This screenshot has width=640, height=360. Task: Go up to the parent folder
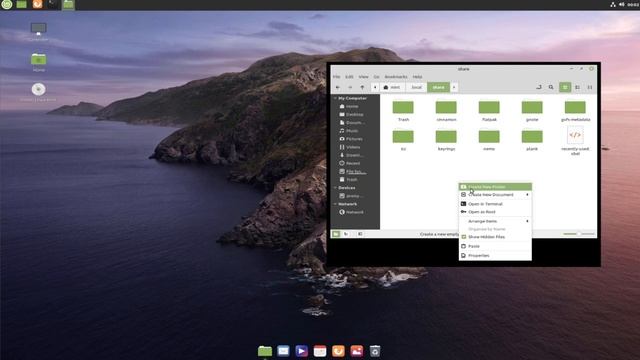362,87
